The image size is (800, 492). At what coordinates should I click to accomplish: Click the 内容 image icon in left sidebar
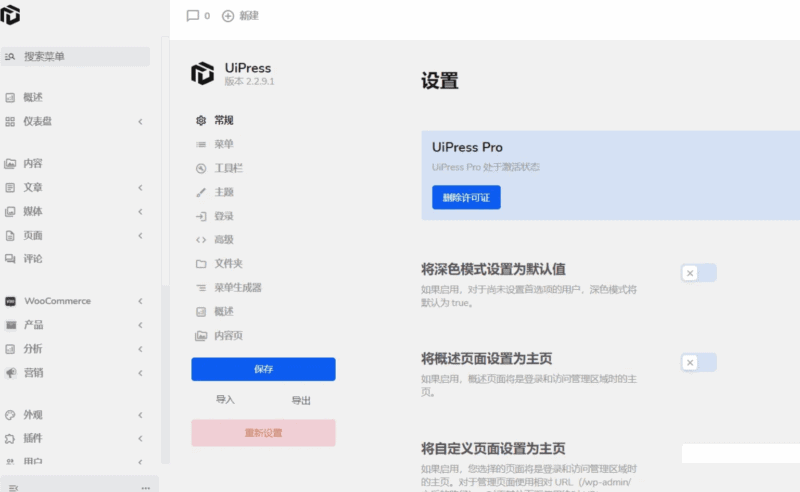[x=10, y=164]
